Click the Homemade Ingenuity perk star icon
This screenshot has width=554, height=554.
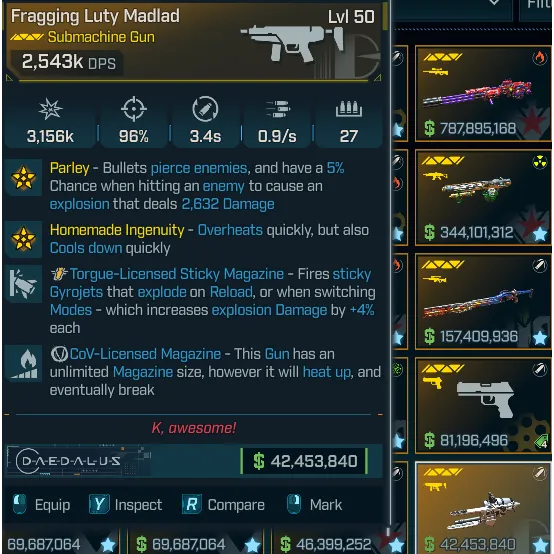(x=24, y=239)
